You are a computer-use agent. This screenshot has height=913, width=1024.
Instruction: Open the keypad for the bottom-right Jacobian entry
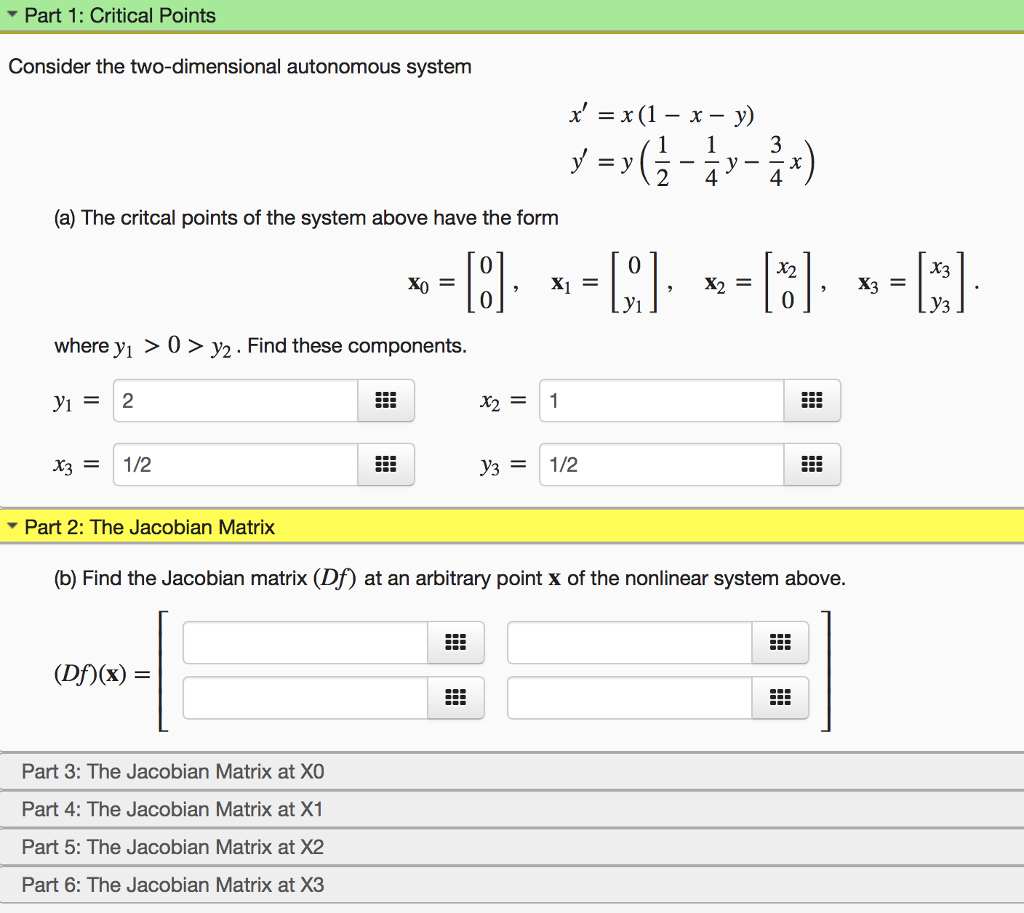pos(780,698)
